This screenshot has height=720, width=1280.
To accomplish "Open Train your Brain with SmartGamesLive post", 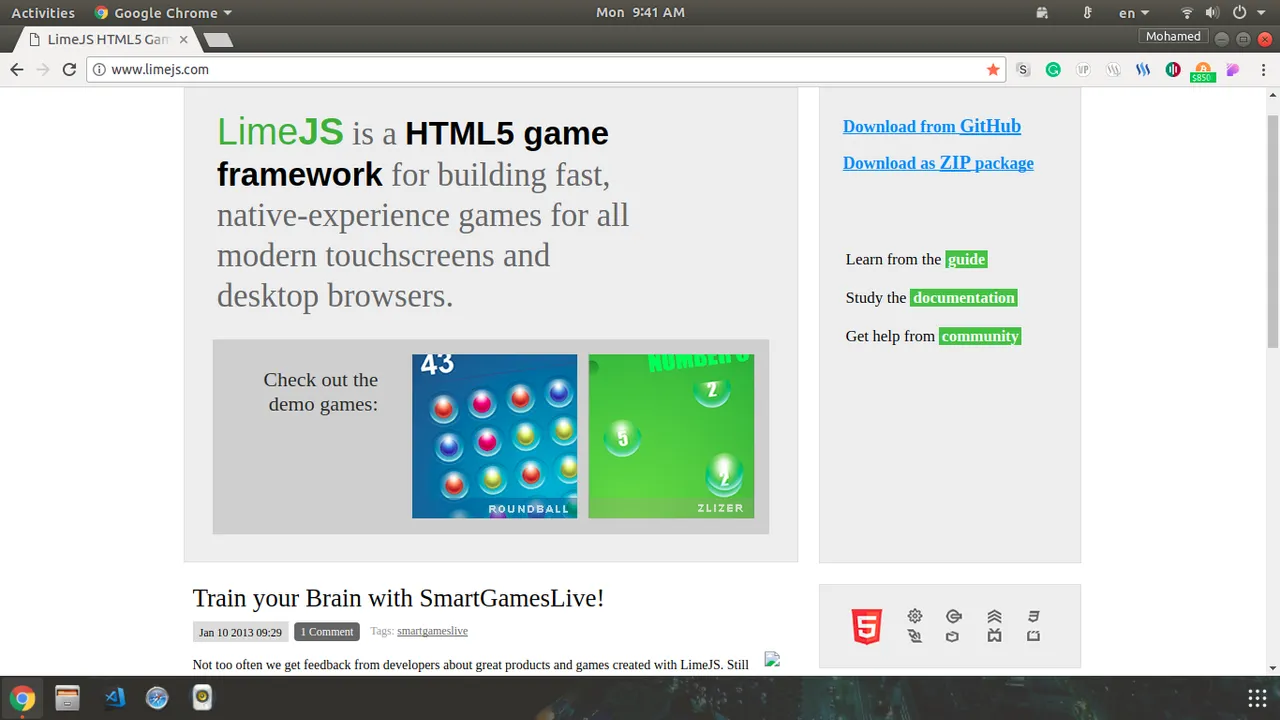I will point(398,598).
